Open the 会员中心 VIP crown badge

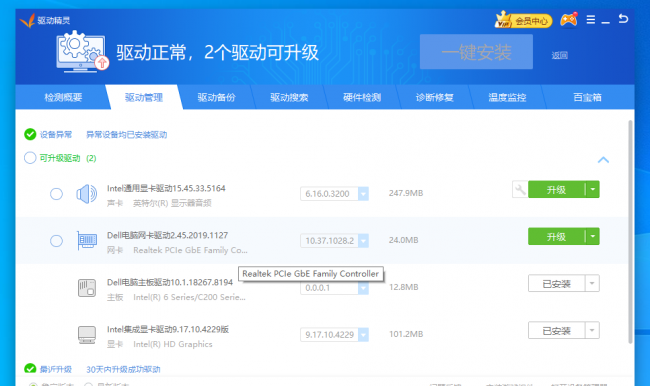pos(523,20)
